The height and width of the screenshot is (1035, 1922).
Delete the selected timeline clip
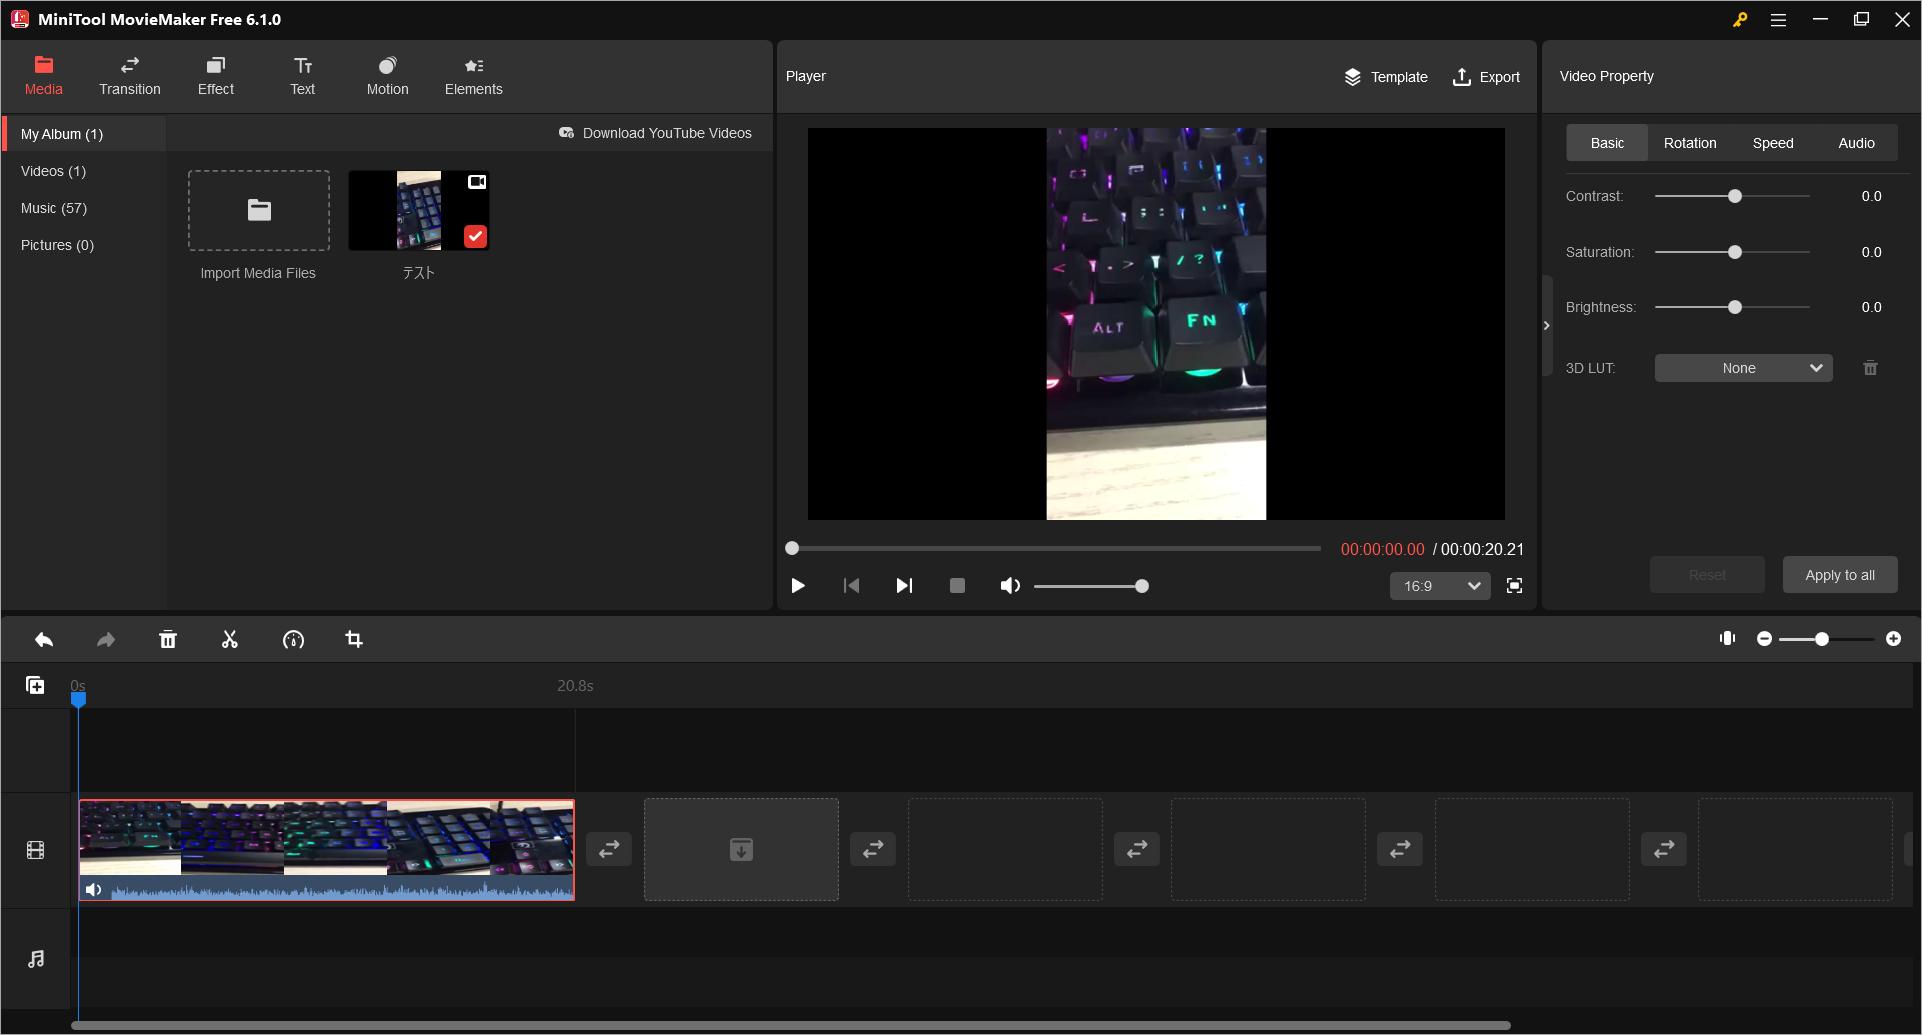click(168, 640)
